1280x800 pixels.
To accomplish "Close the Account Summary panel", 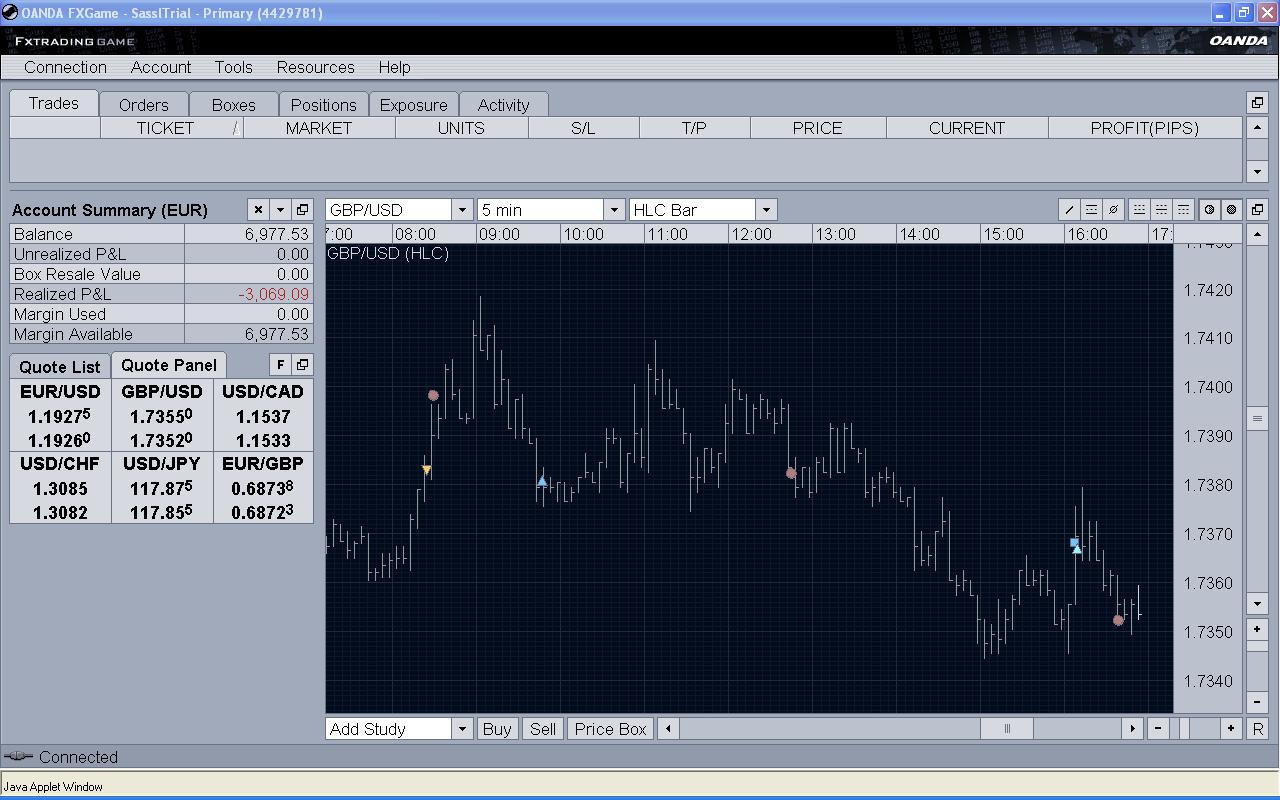I will click(258, 210).
